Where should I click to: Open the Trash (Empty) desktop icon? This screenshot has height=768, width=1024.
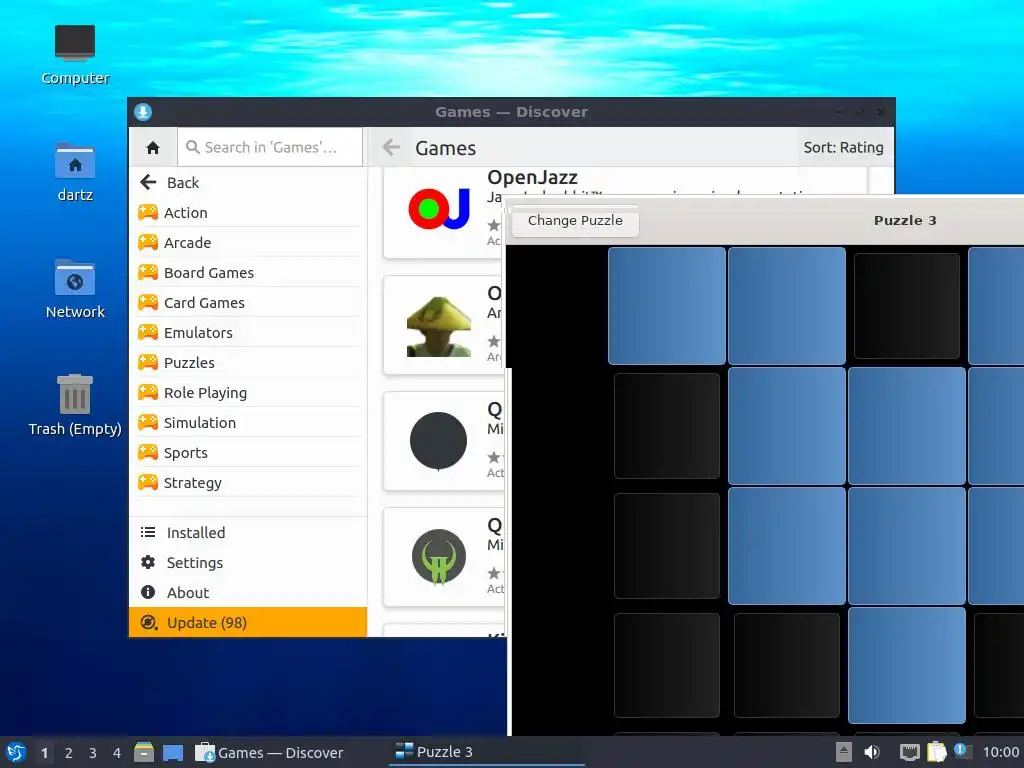(75, 405)
